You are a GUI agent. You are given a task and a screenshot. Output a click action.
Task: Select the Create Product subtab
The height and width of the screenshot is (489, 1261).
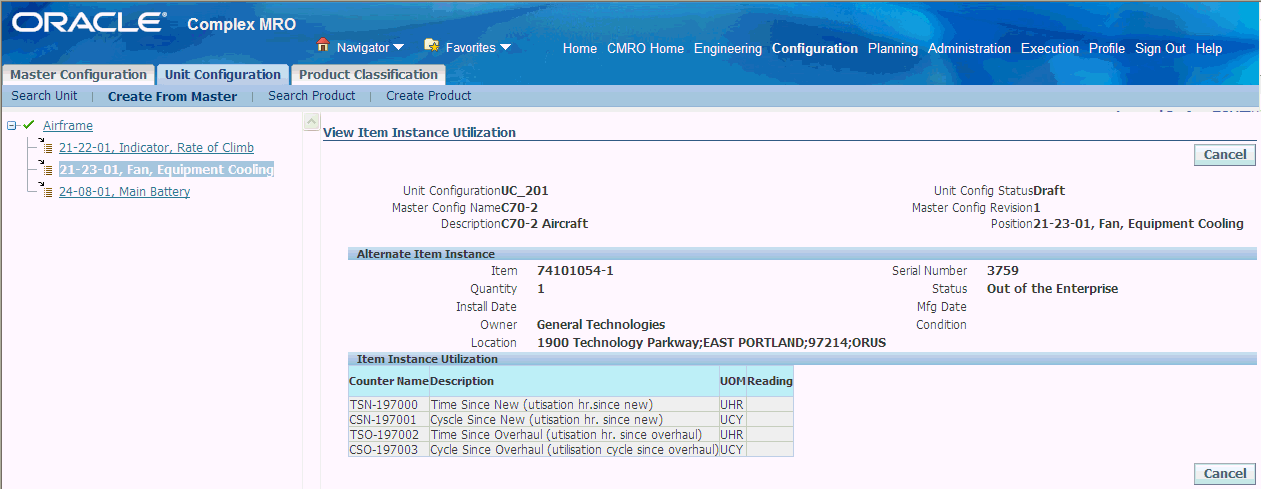[429, 96]
